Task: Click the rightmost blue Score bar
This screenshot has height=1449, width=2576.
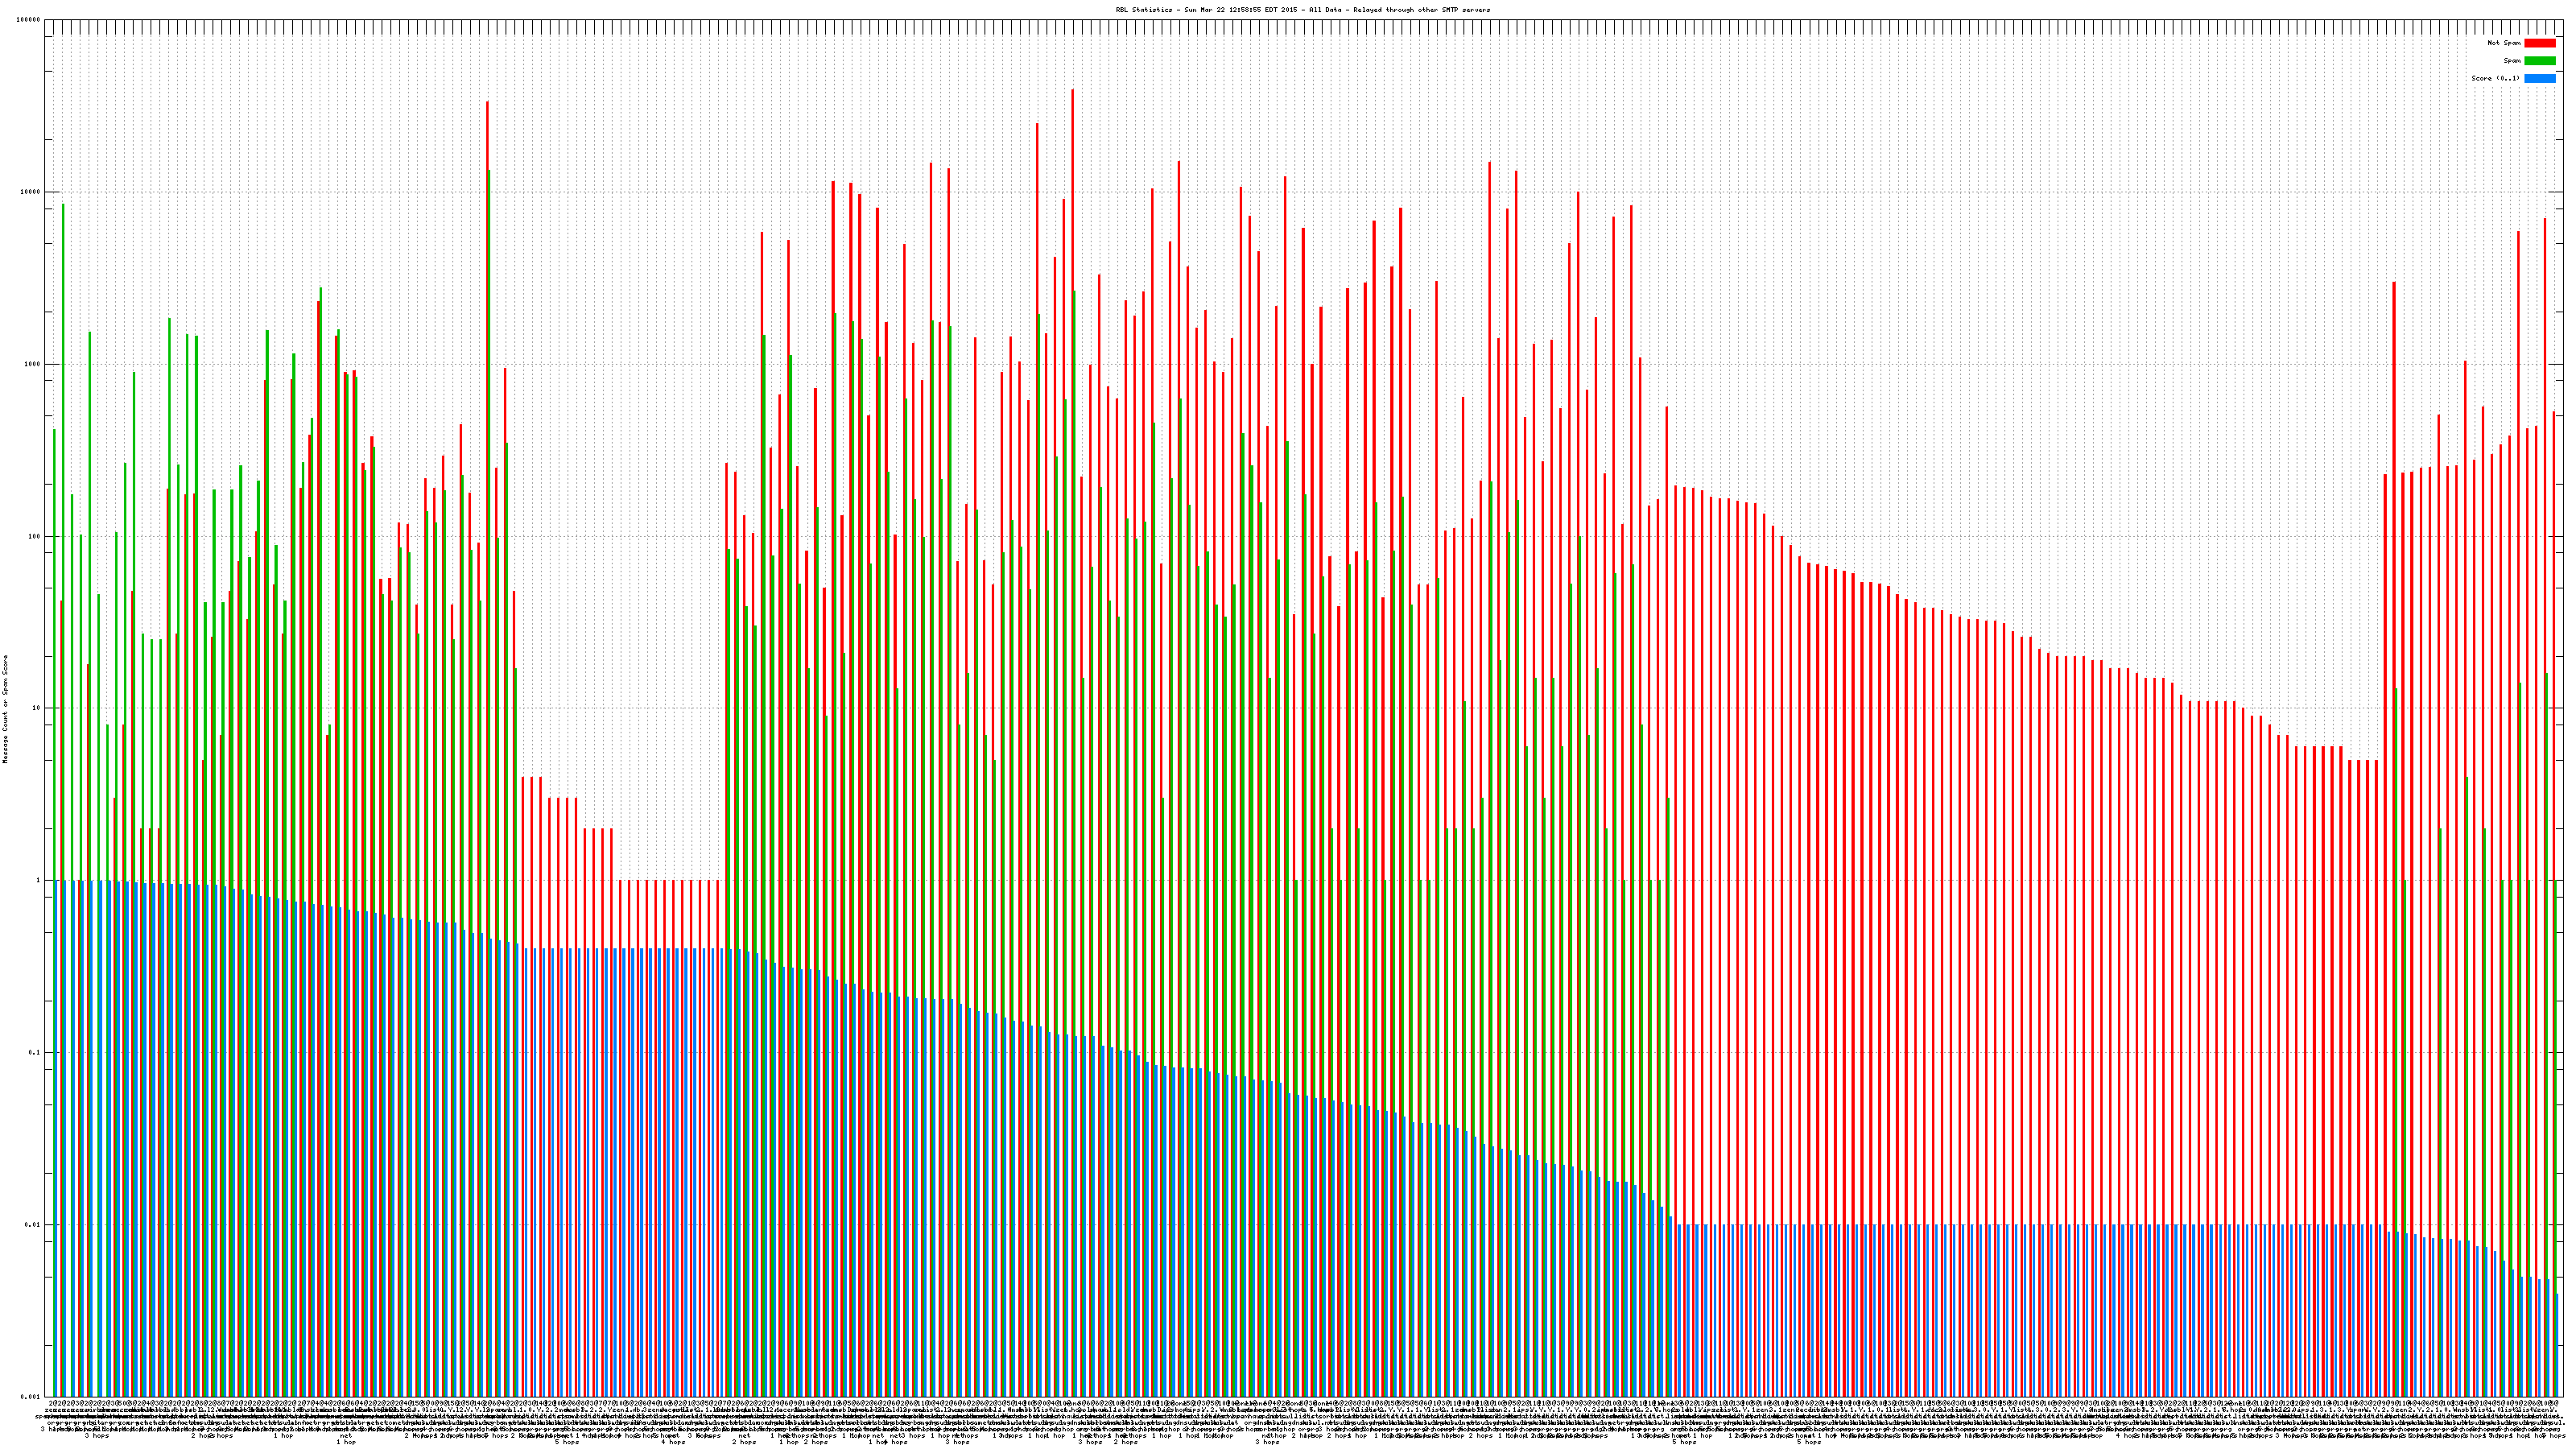Action: click(2557, 1344)
